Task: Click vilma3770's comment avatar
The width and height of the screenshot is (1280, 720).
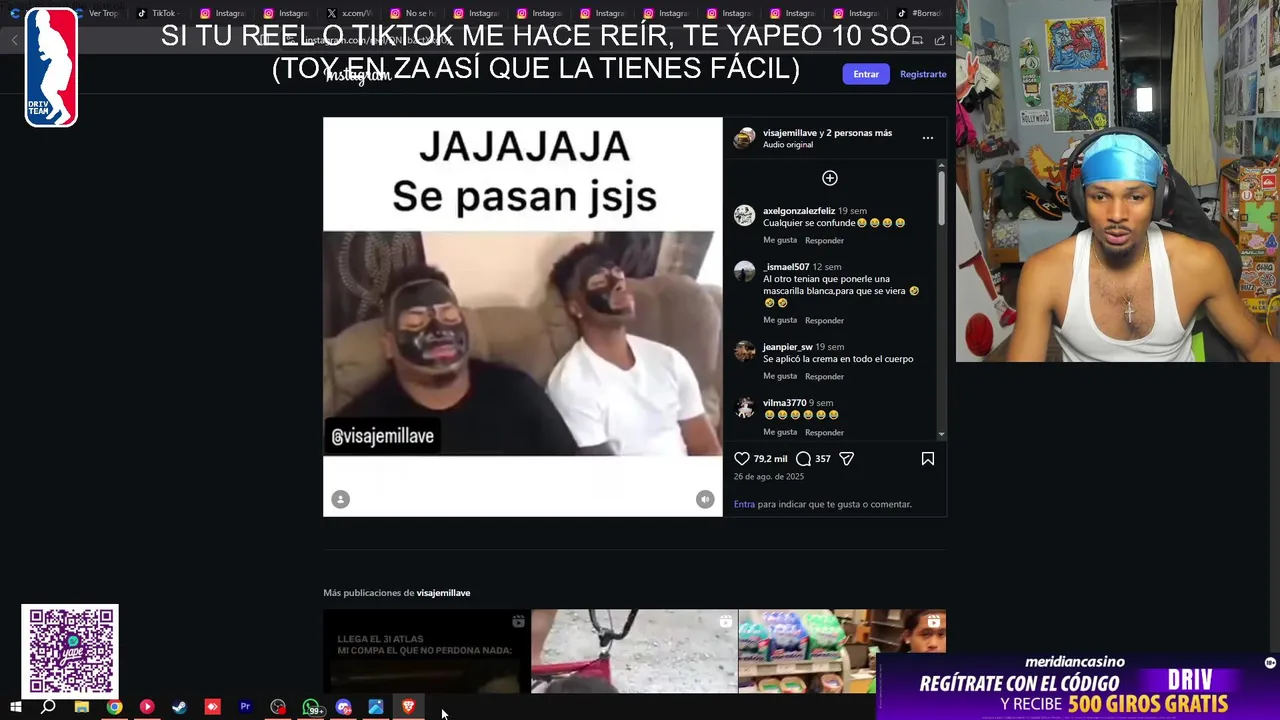Action: (744, 407)
